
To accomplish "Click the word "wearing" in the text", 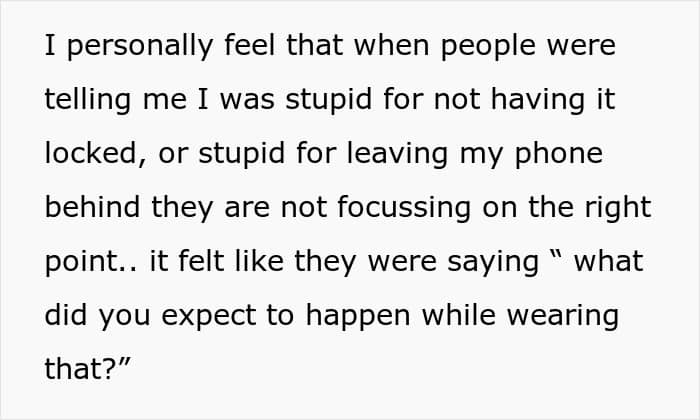I will 563,316.
